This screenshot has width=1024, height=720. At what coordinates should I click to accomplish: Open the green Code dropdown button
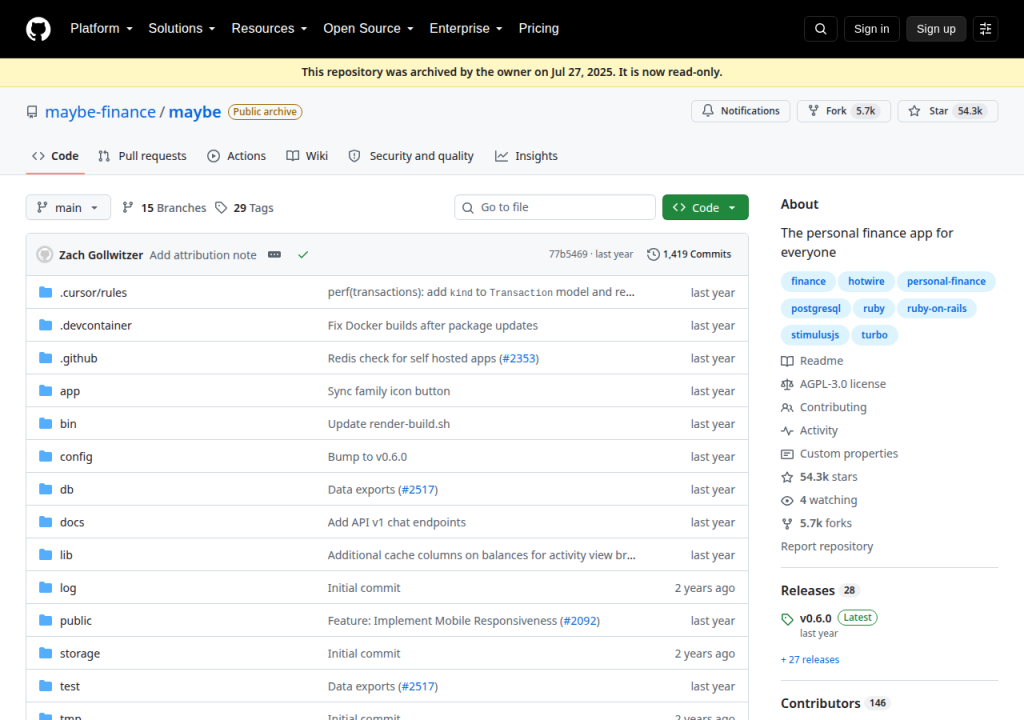pos(705,208)
